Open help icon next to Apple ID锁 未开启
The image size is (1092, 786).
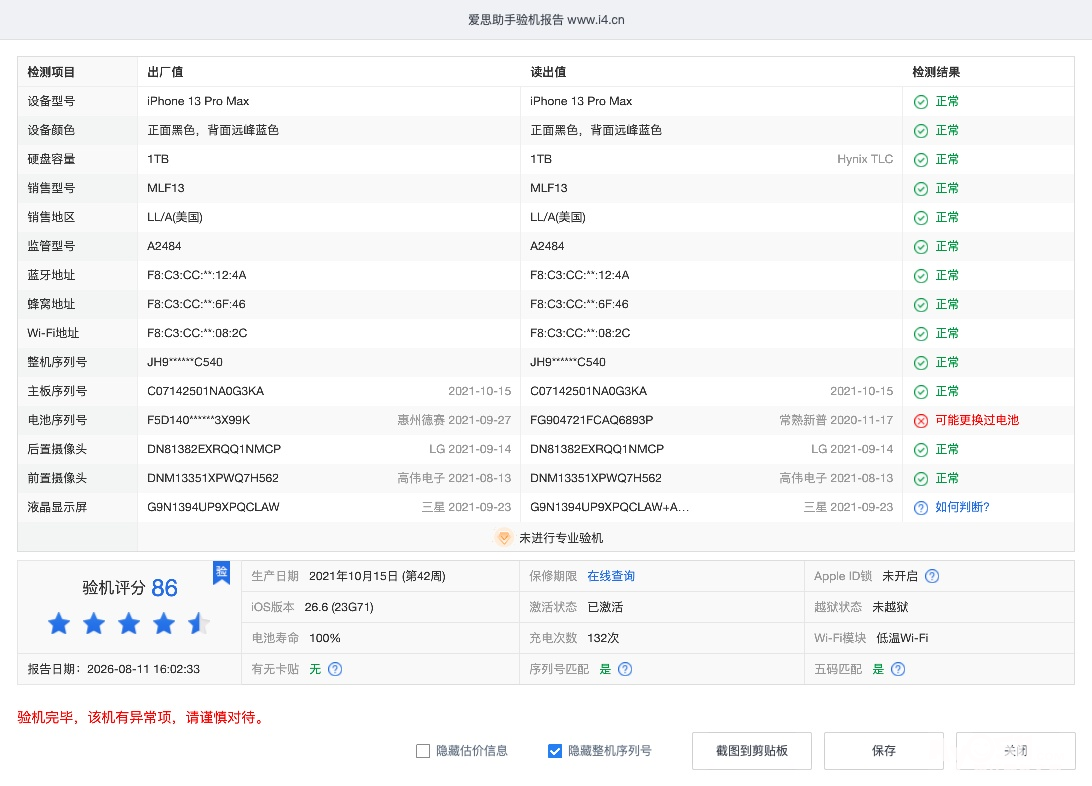click(932, 576)
